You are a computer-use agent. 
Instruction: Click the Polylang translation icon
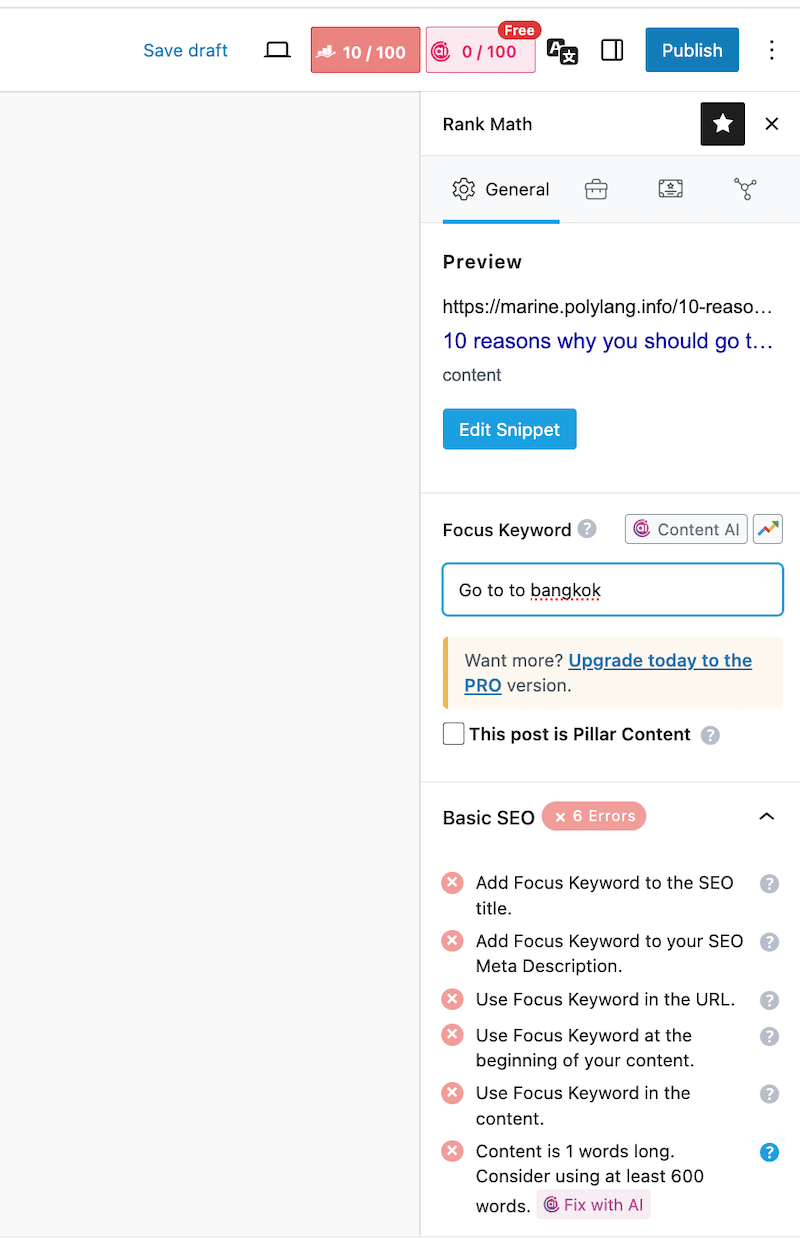coord(562,51)
